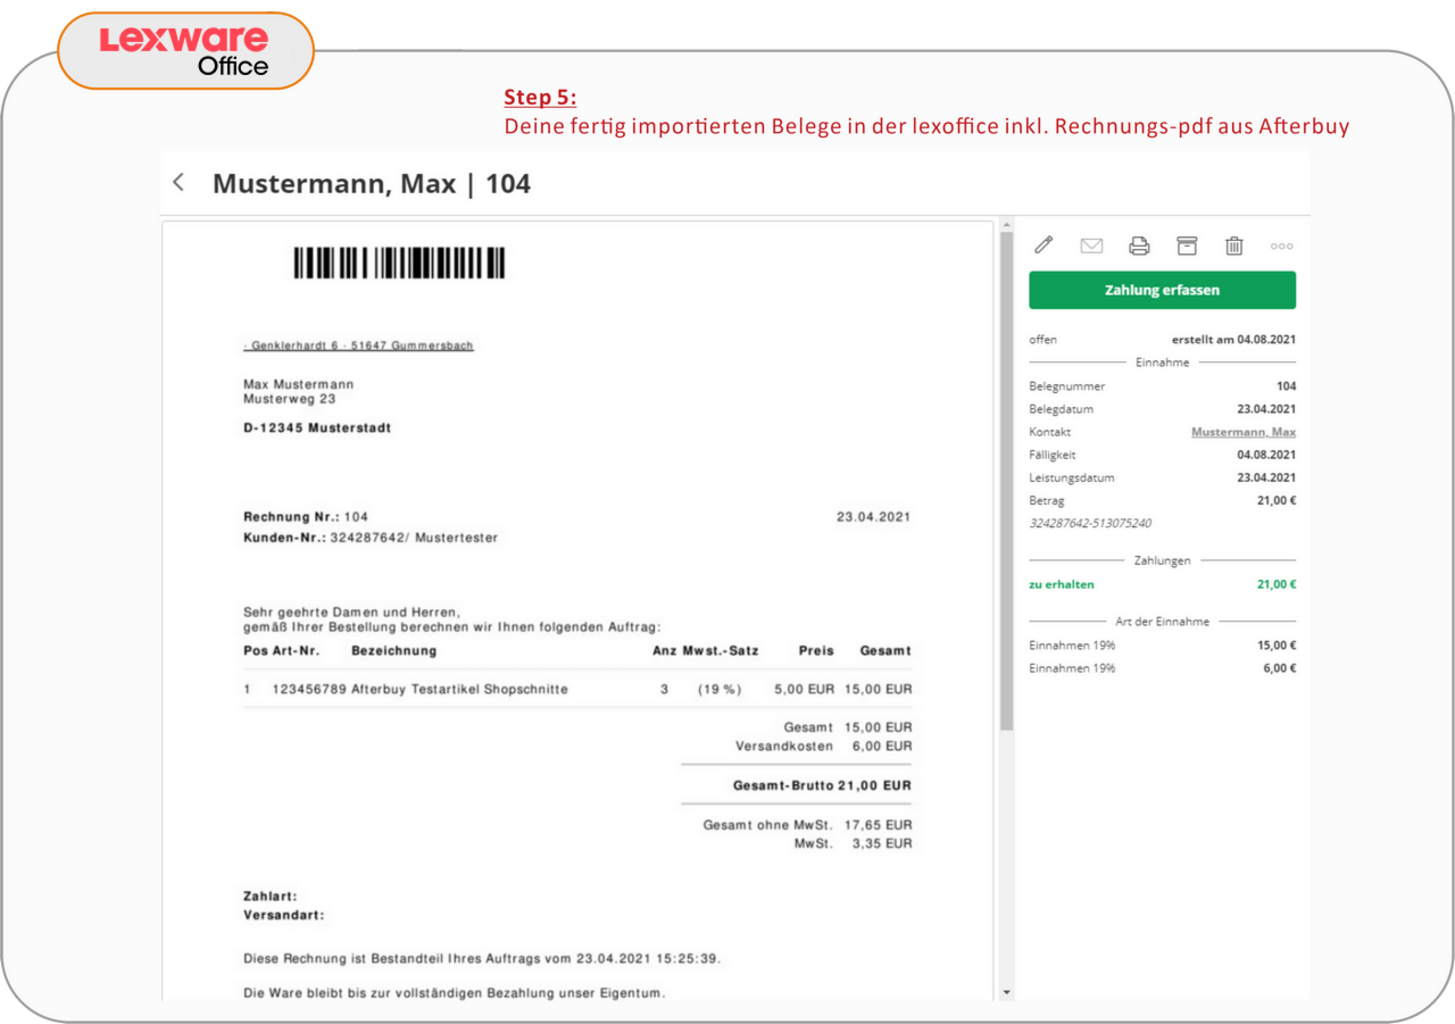Open the Mustermann, Max contact link
Viewport: 1455px width, 1024px height.
1243,432
